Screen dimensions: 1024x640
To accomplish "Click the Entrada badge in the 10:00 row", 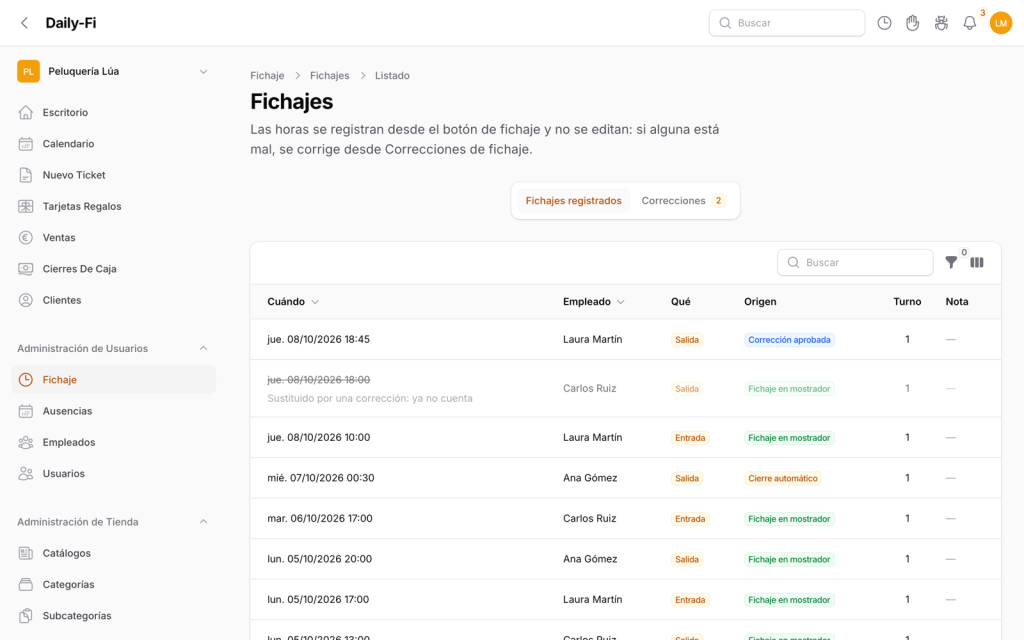I will coord(690,438).
